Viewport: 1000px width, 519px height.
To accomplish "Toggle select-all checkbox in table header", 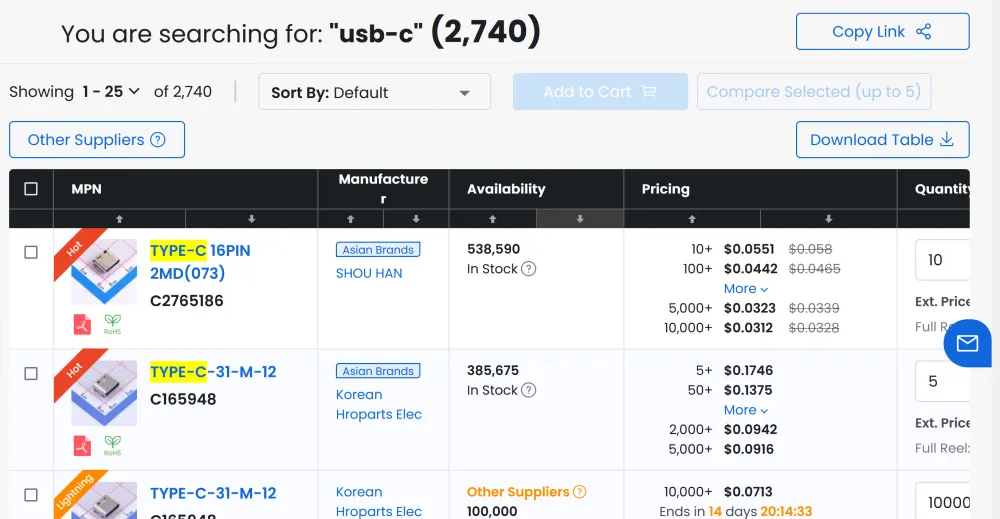I will 31,189.
